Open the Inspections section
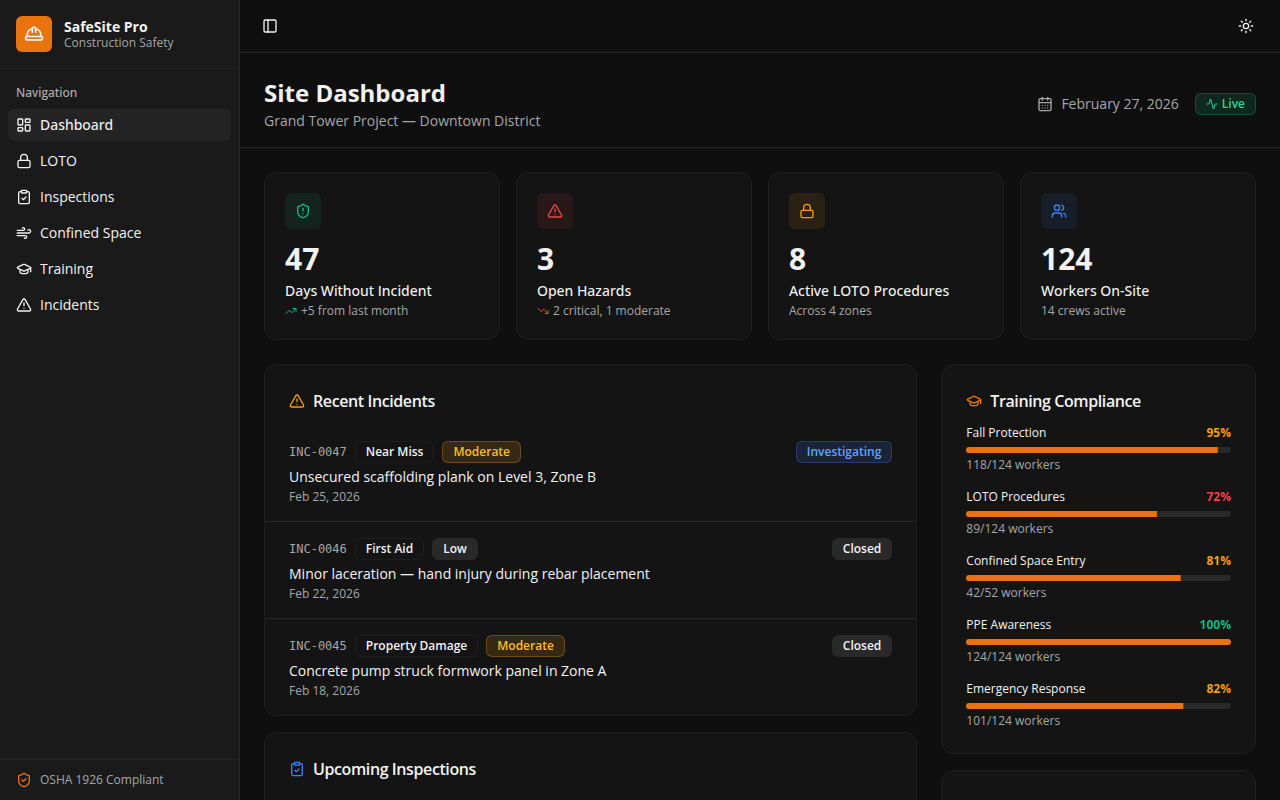The height and width of the screenshot is (800, 1280). pos(76,196)
